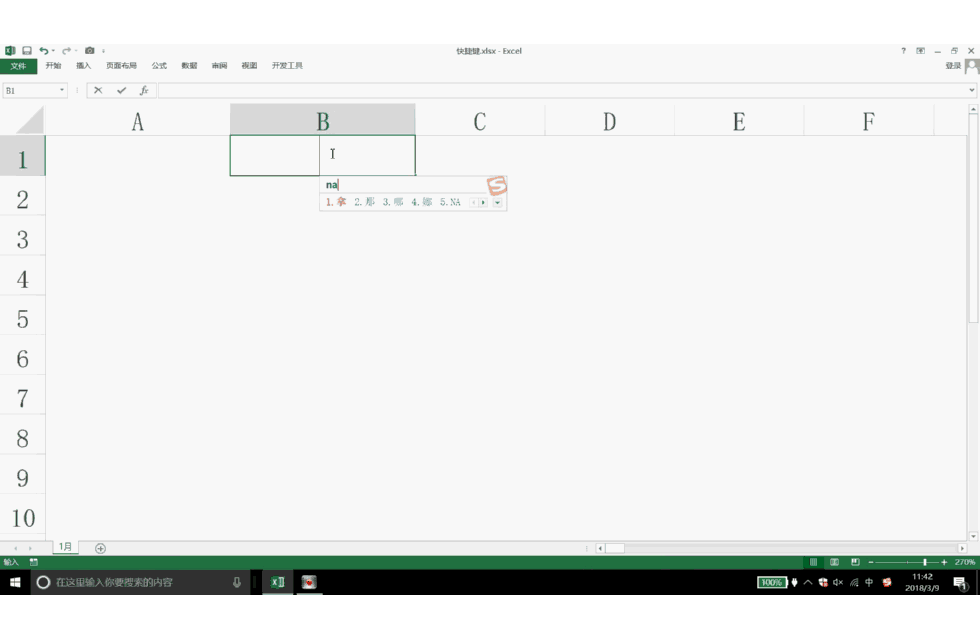
Task: Select column A header
Action: coord(138,120)
